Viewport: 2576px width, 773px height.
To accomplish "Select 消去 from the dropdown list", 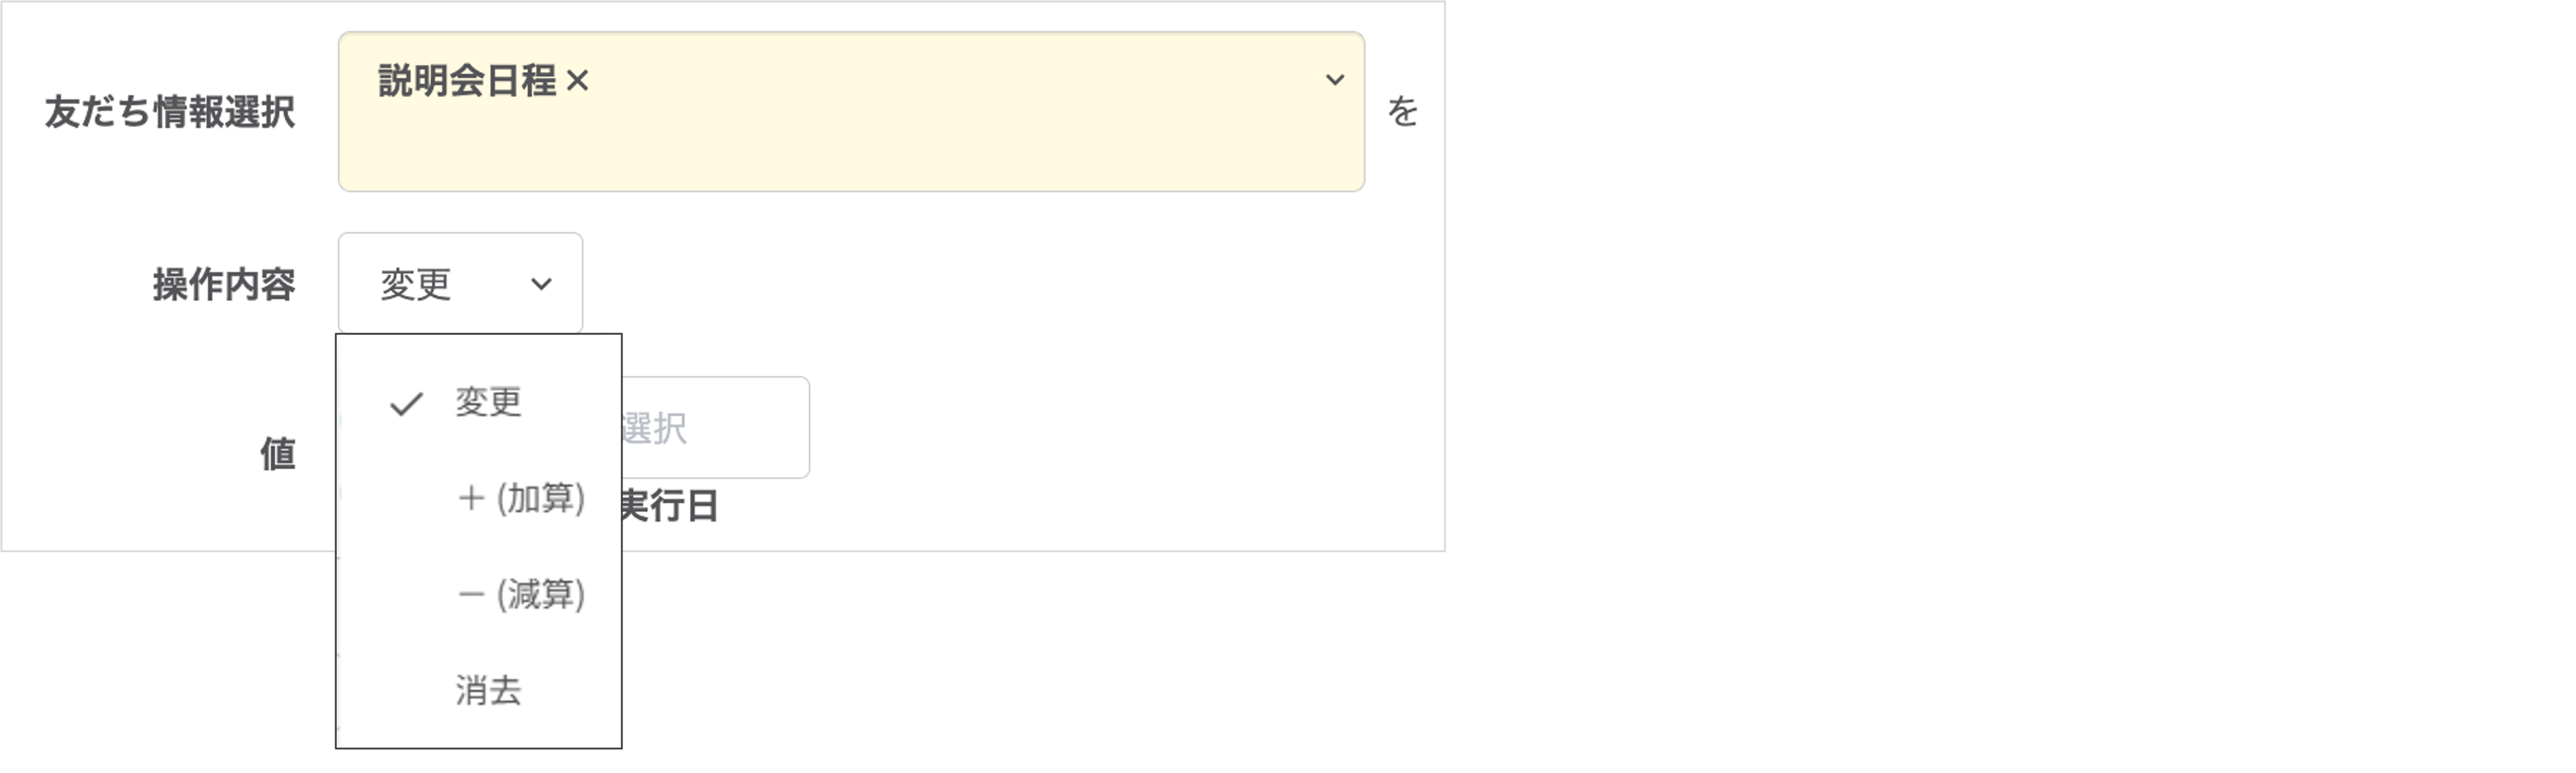I will click(x=488, y=690).
